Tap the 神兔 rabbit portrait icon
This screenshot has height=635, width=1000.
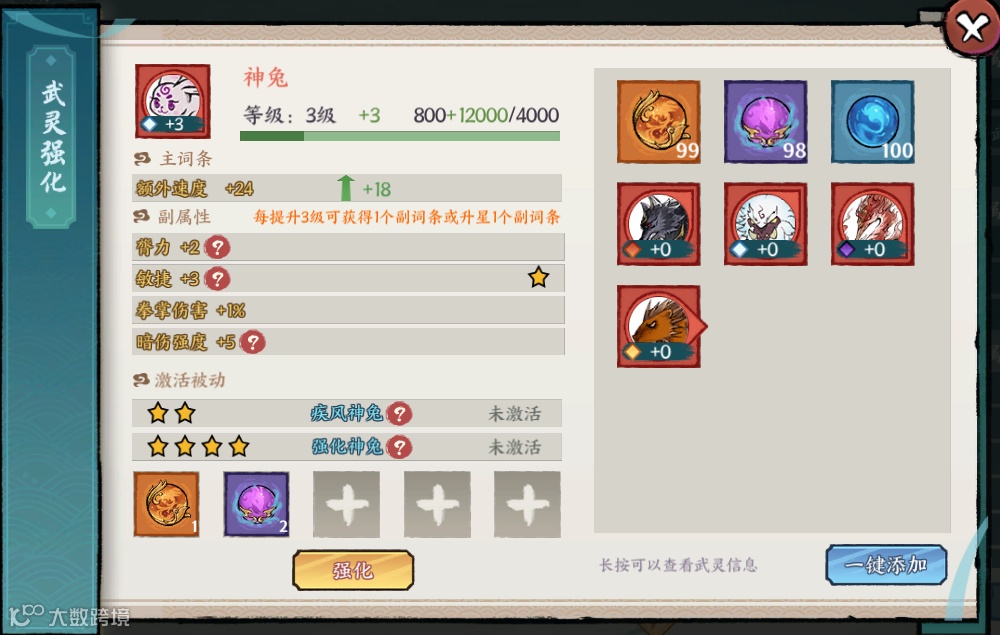coord(173,101)
